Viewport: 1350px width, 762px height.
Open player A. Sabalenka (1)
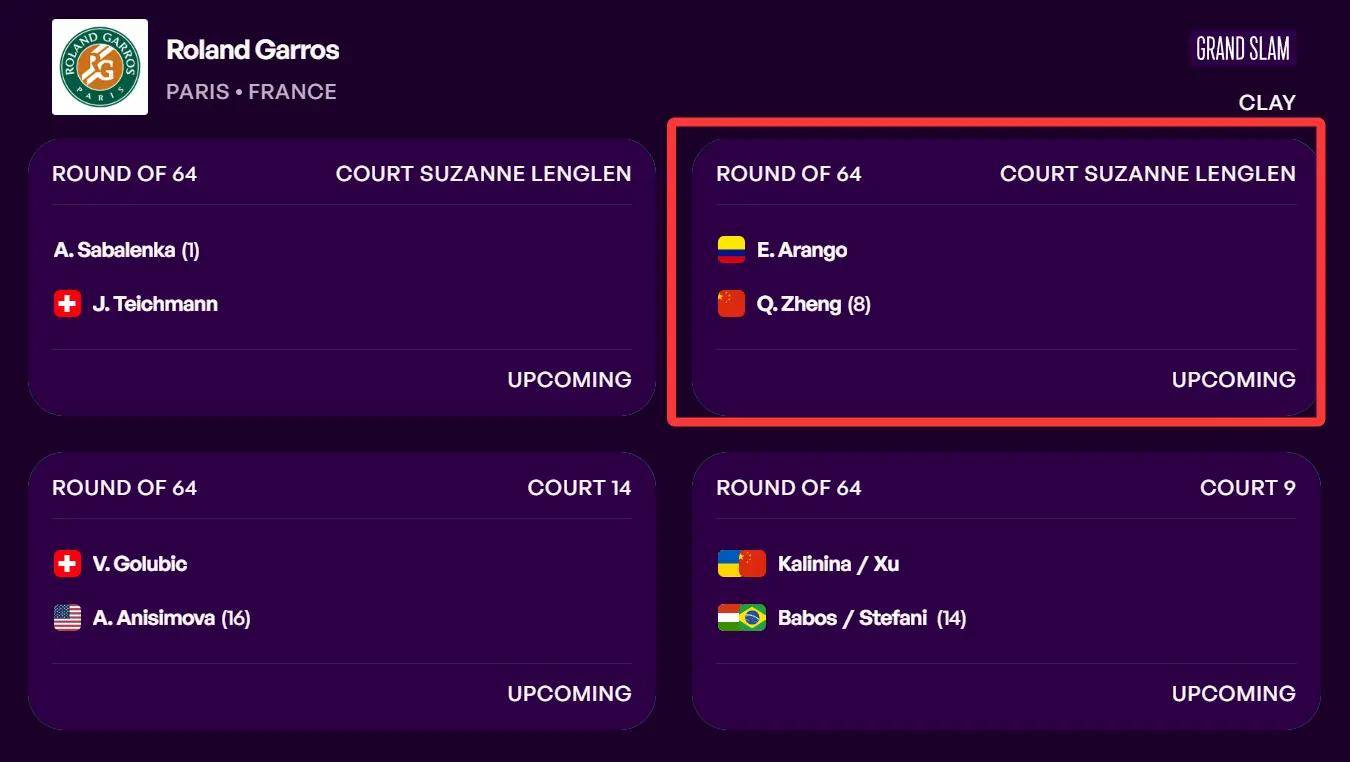[127, 250]
